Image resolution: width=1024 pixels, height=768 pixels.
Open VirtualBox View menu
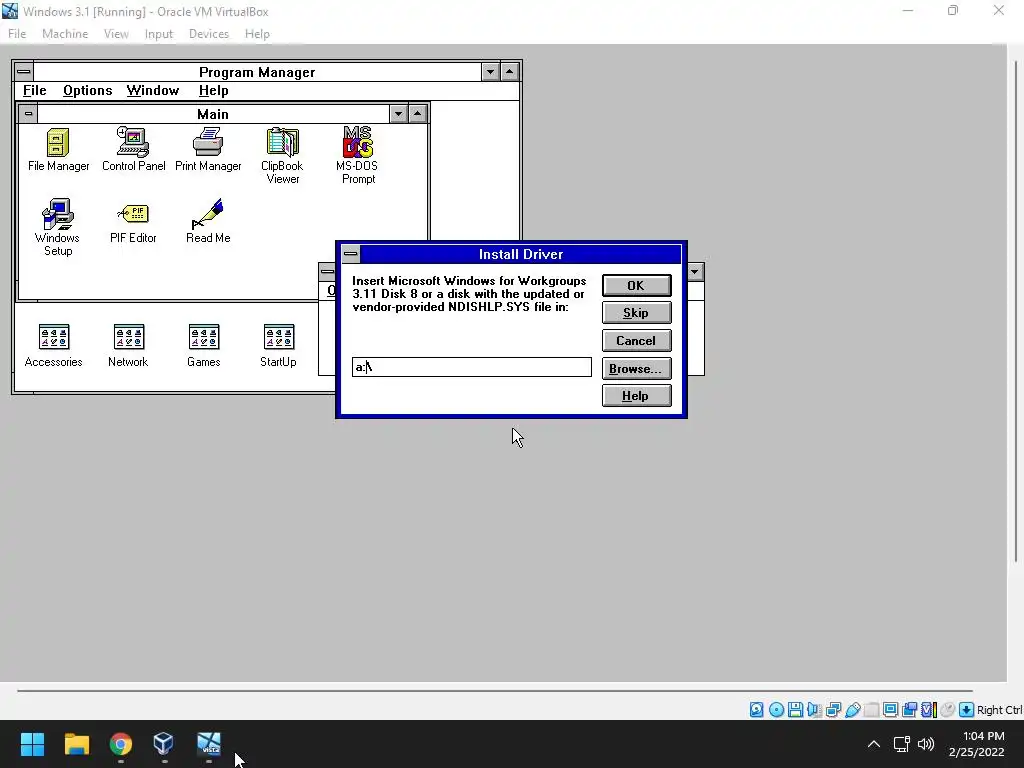point(116,33)
